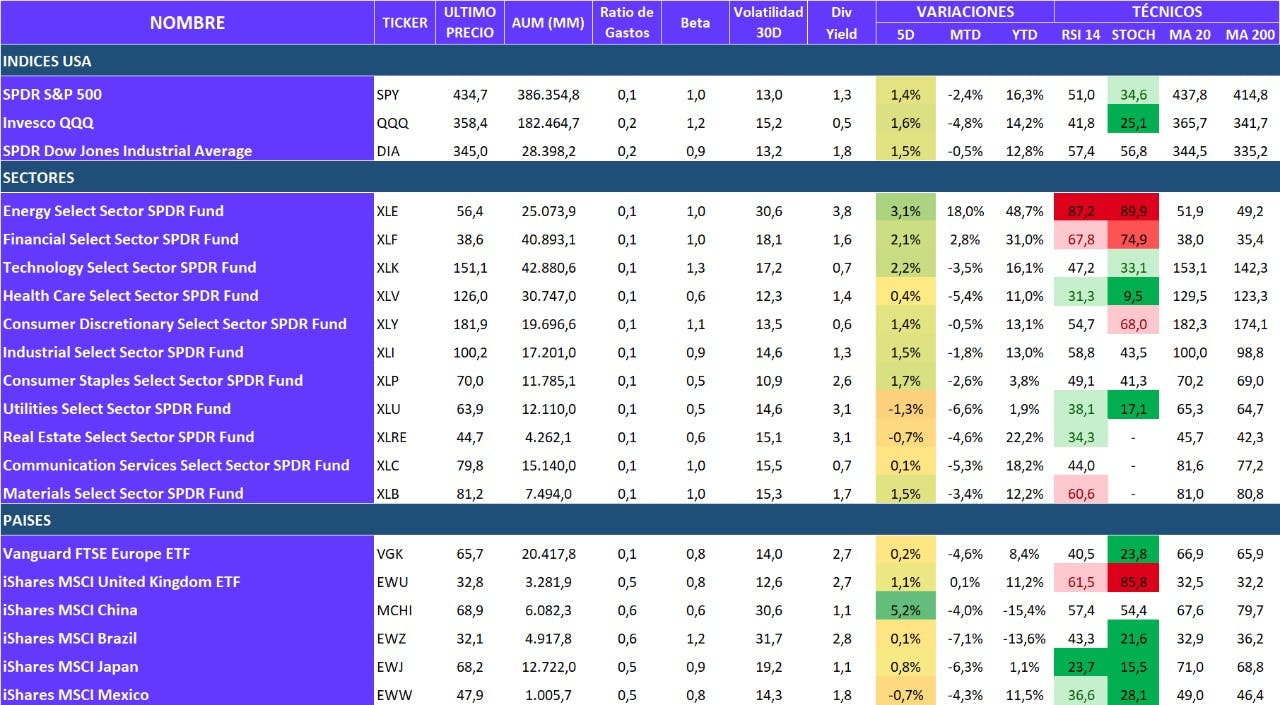
Task: Select the TICKER column header
Action: [x=405, y=22]
